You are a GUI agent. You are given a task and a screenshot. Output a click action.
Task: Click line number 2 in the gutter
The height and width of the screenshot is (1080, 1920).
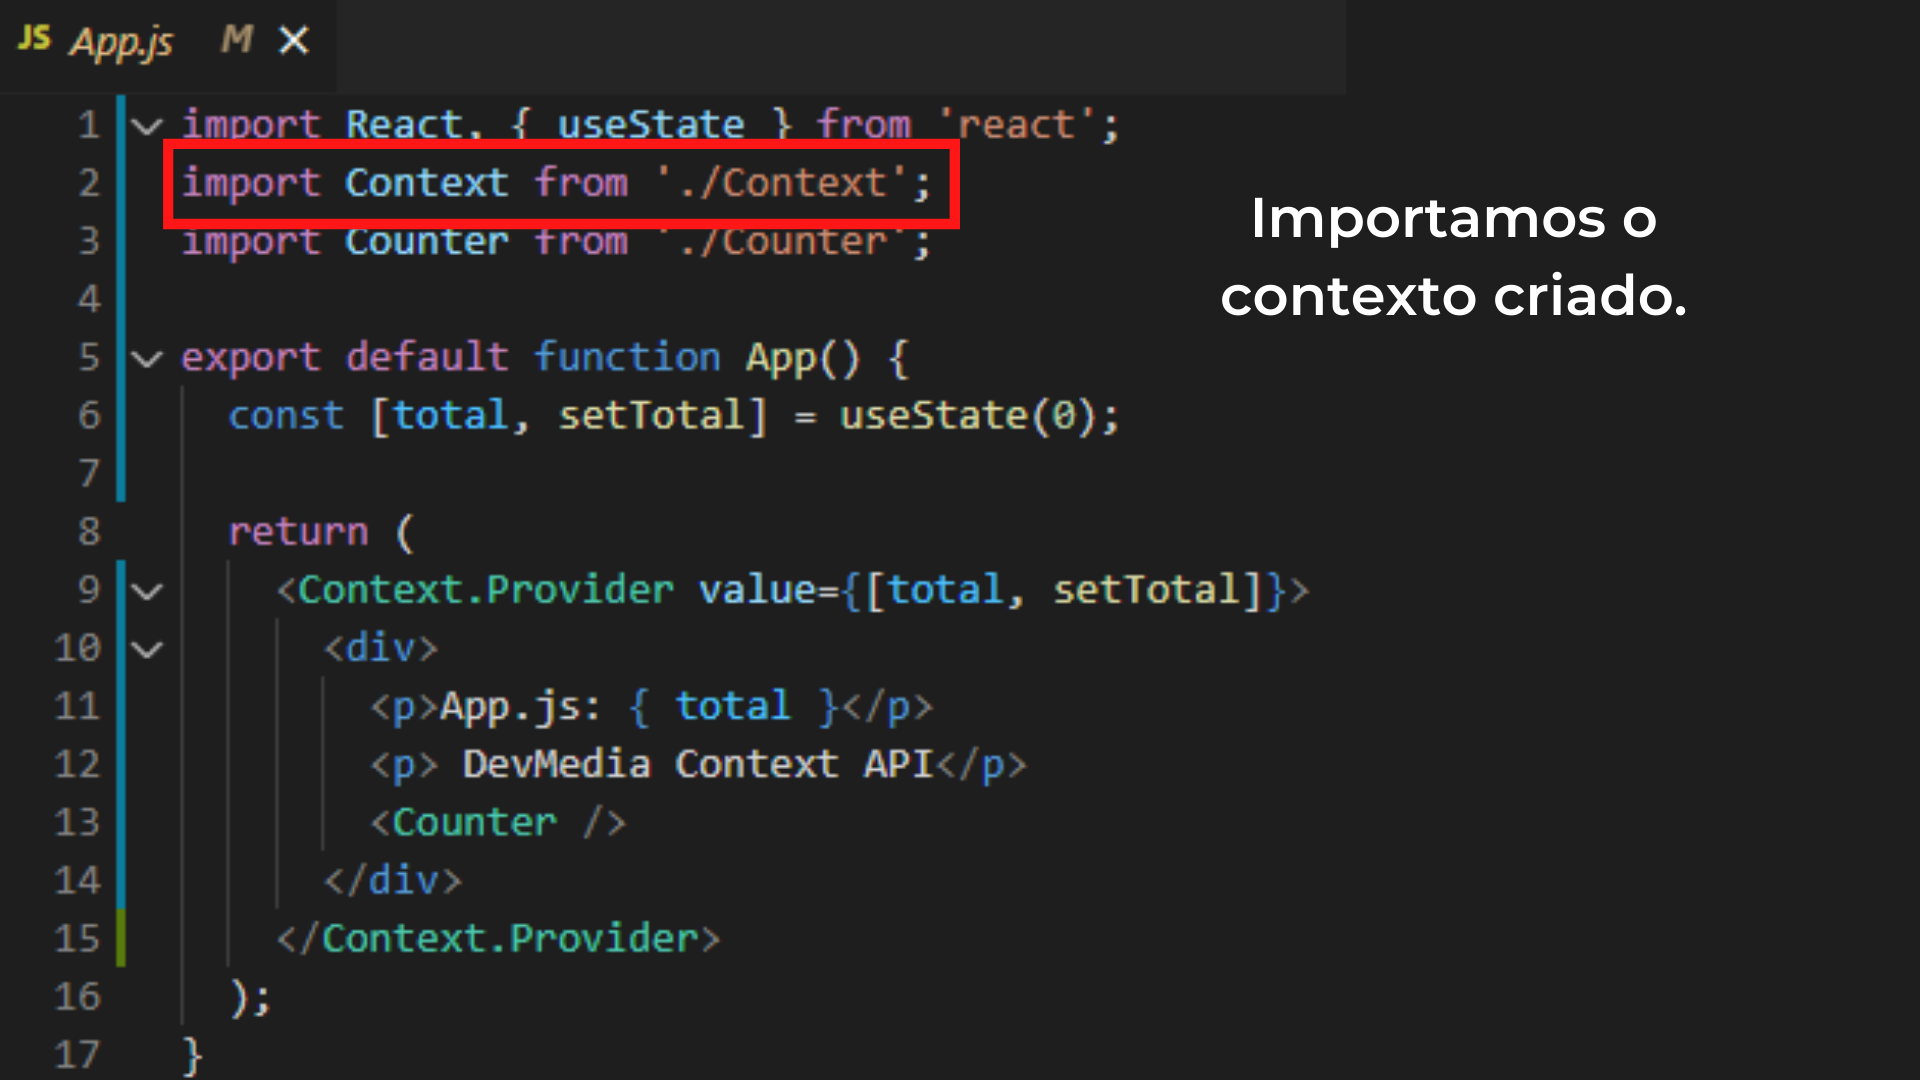89,183
